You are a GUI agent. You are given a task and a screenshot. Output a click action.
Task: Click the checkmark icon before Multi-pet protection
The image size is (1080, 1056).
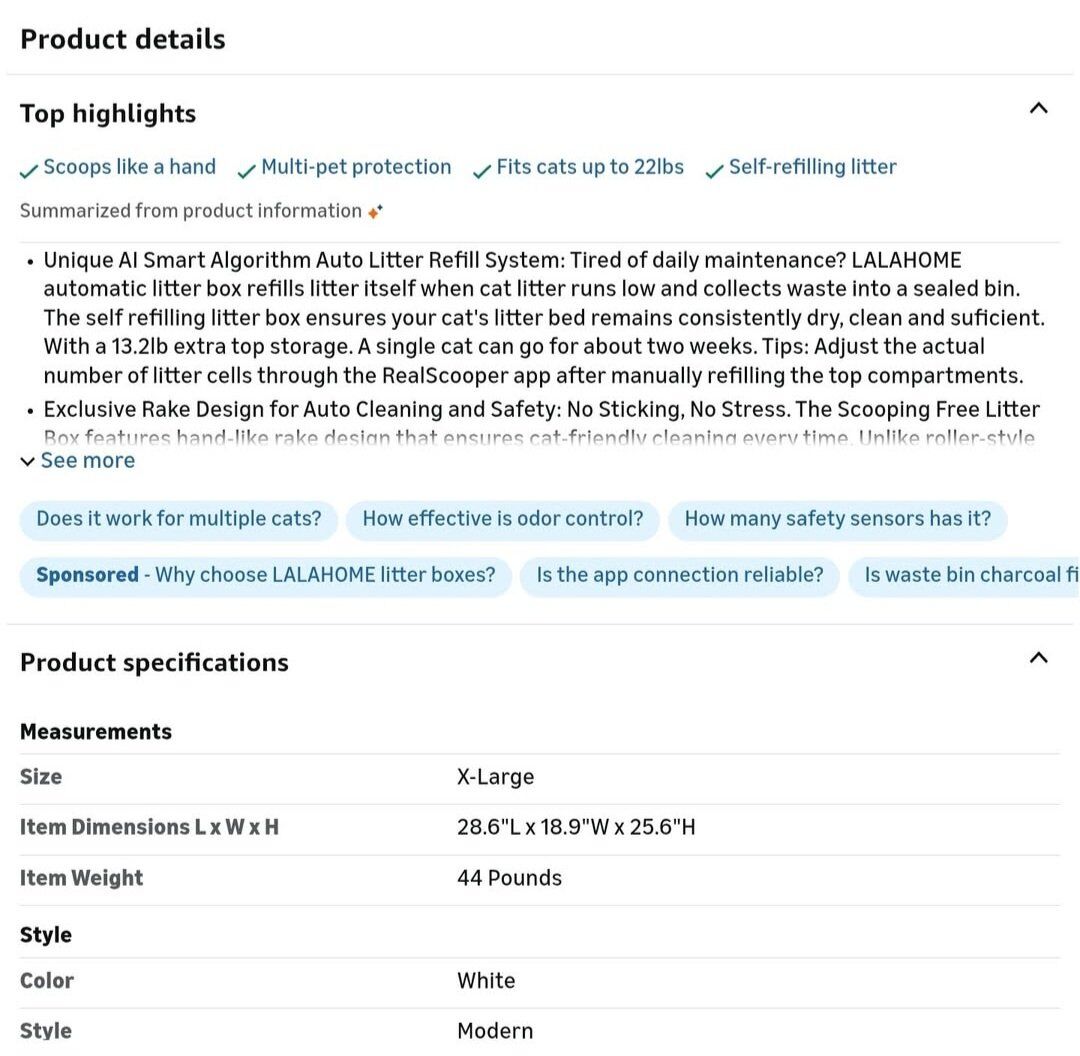tap(247, 171)
